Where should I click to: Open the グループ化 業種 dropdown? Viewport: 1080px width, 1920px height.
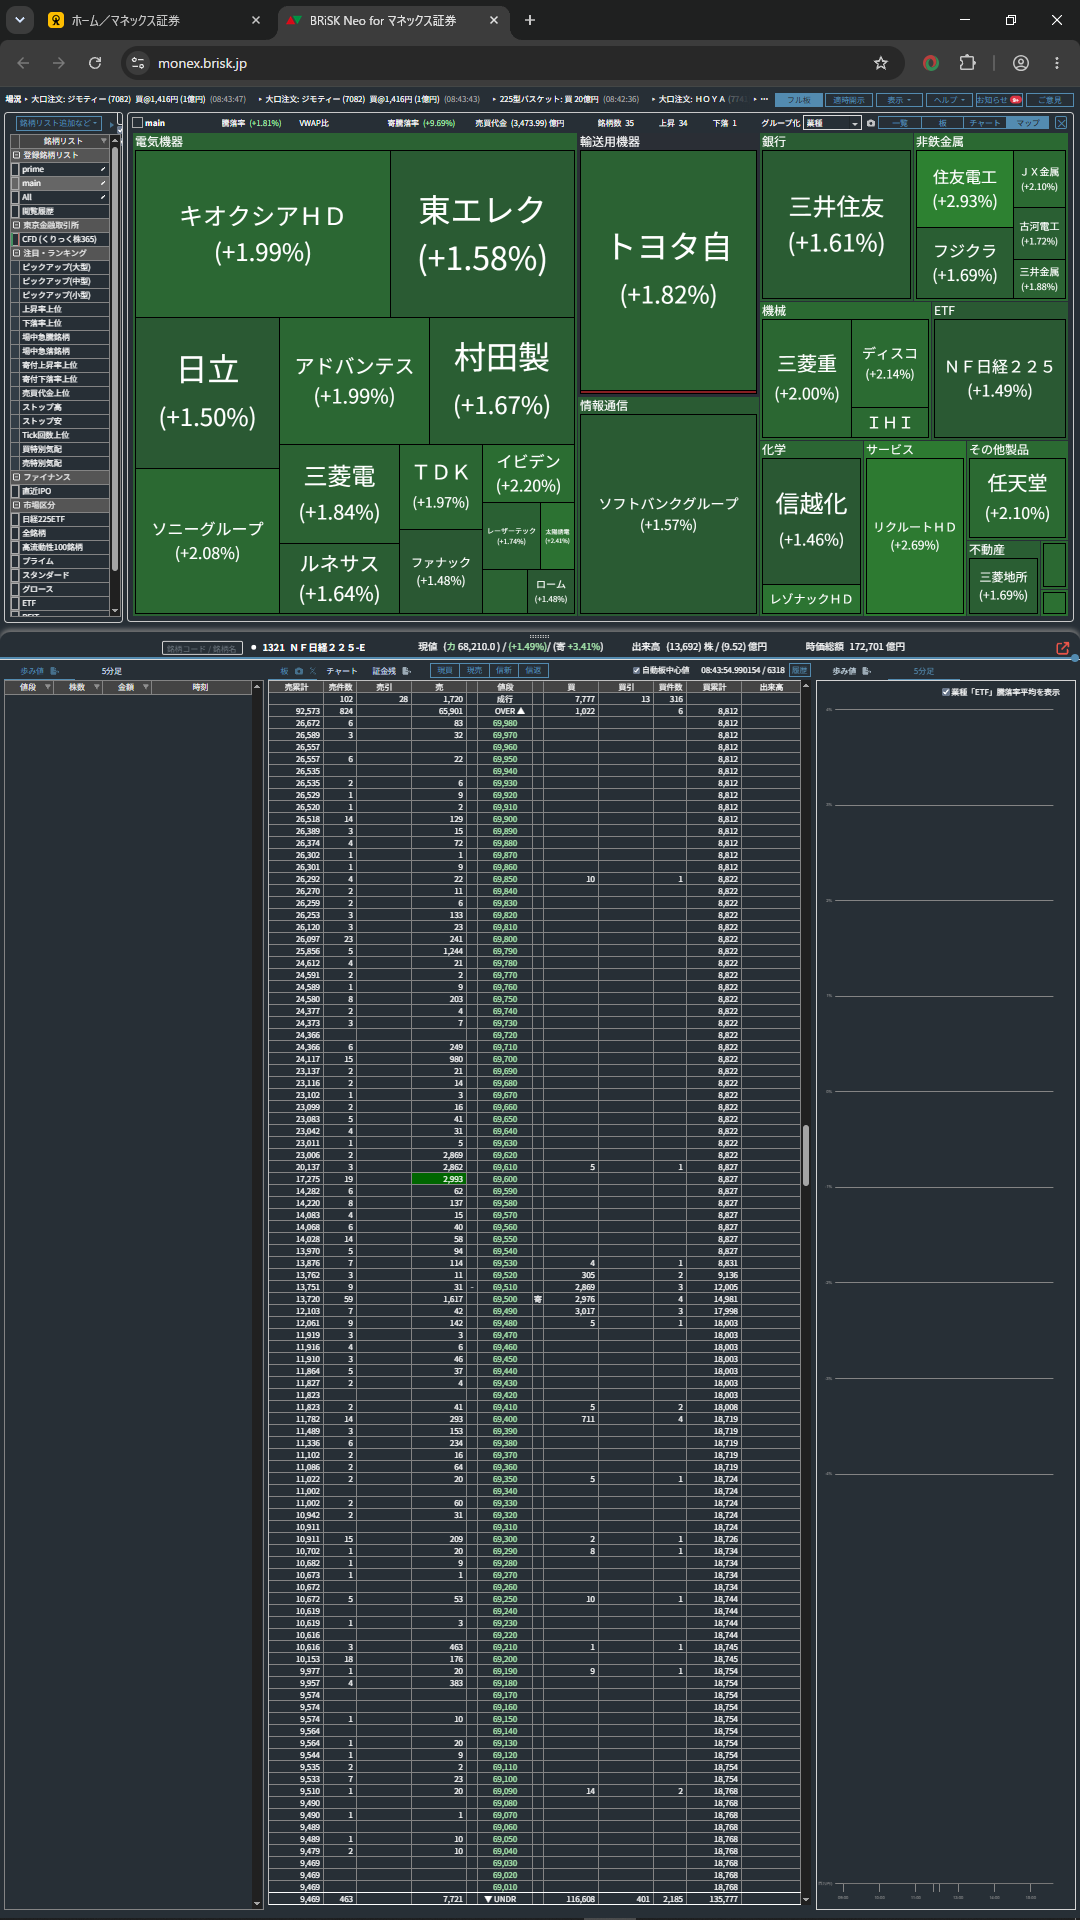point(832,123)
